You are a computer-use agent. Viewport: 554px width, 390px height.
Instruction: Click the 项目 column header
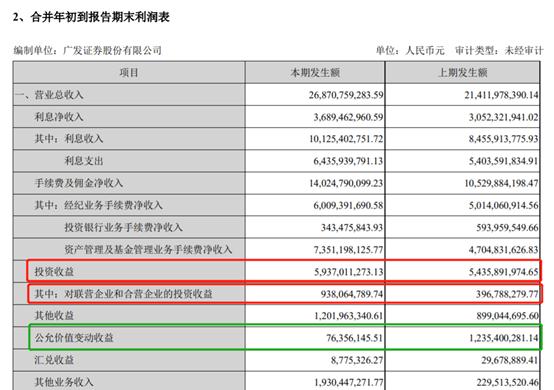[129, 73]
